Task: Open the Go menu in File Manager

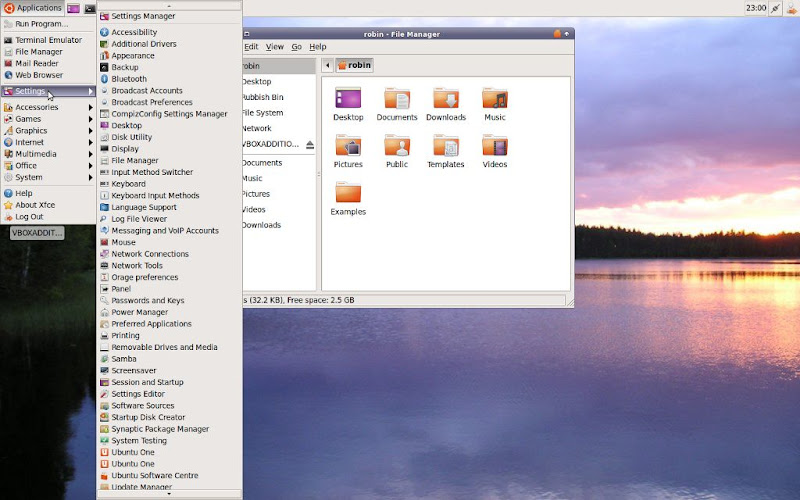Action: tap(297, 47)
